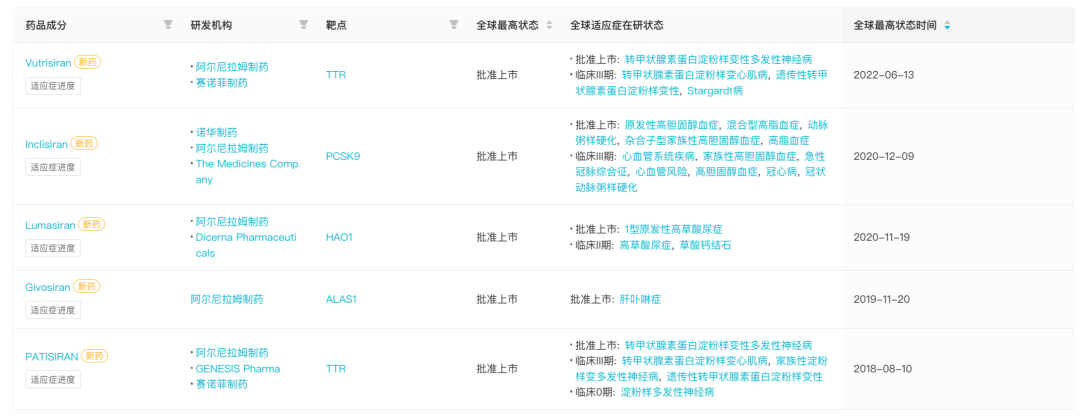
Task: Click 新药 badge next to PATISIRAN
Action: 94,356
